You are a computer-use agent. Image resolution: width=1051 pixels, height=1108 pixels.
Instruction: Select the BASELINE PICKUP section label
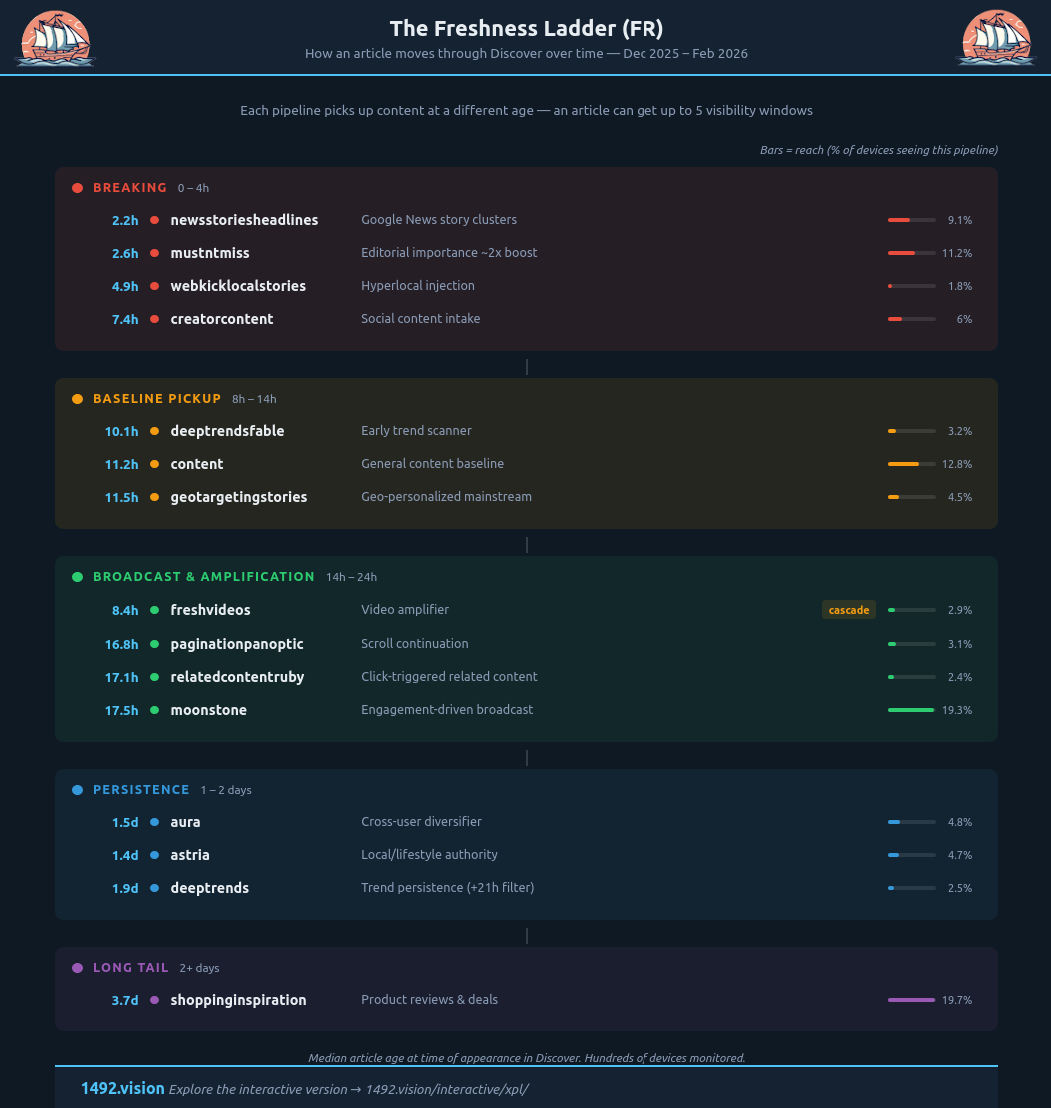click(157, 398)
